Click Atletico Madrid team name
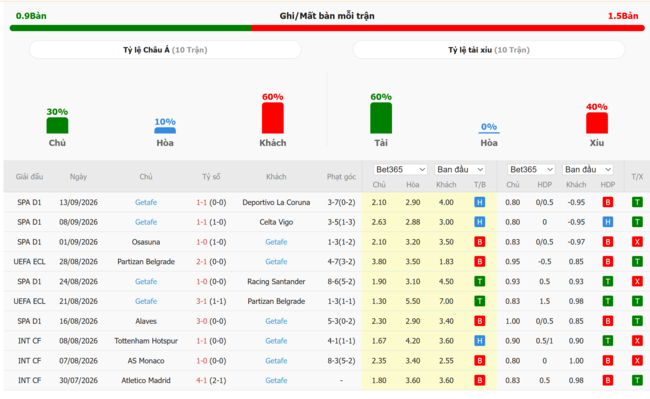650x399 pixels. pos(146,380)
